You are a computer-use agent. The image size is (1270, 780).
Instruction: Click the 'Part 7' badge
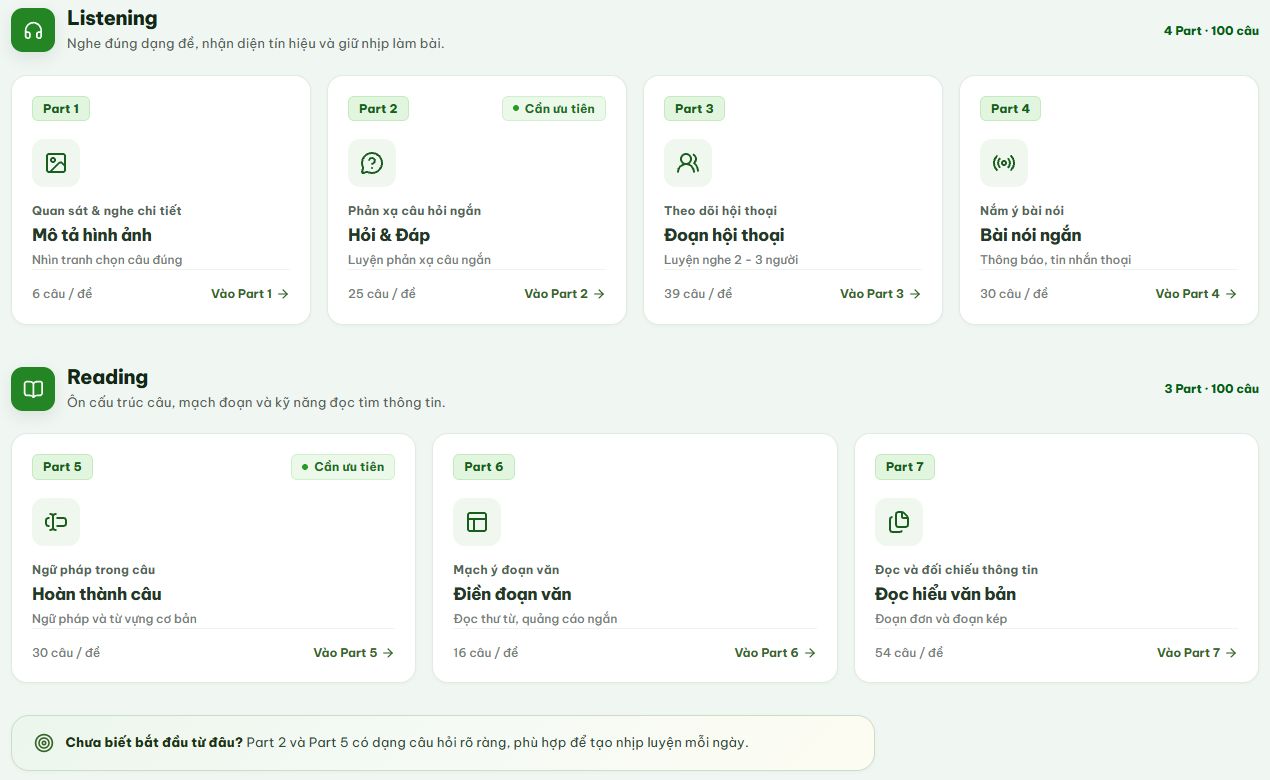click(x=905, y=467)
